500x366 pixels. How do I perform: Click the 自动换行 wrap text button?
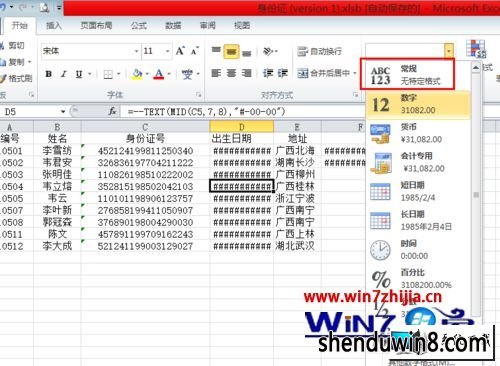point(320,51)
